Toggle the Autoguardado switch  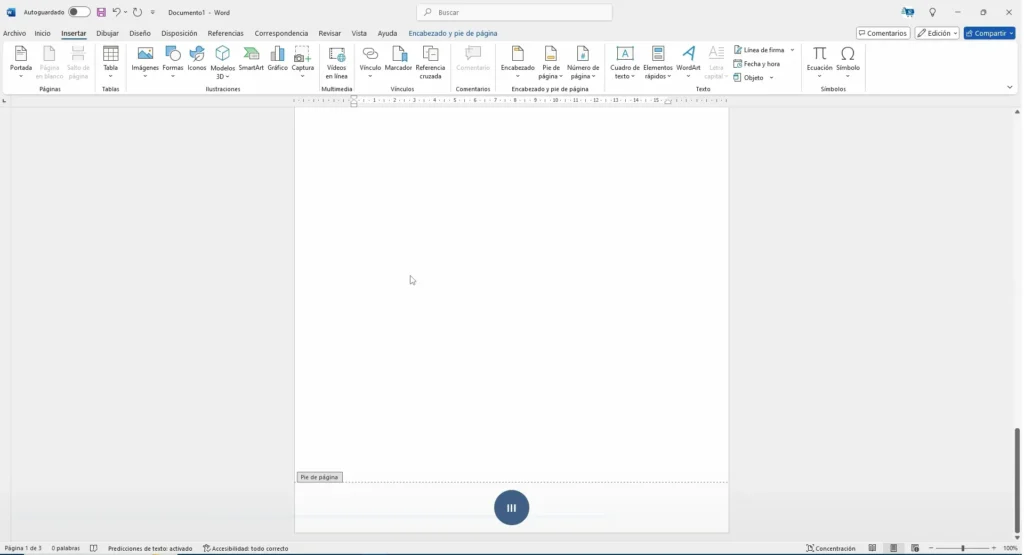click(x=78, y=12)
